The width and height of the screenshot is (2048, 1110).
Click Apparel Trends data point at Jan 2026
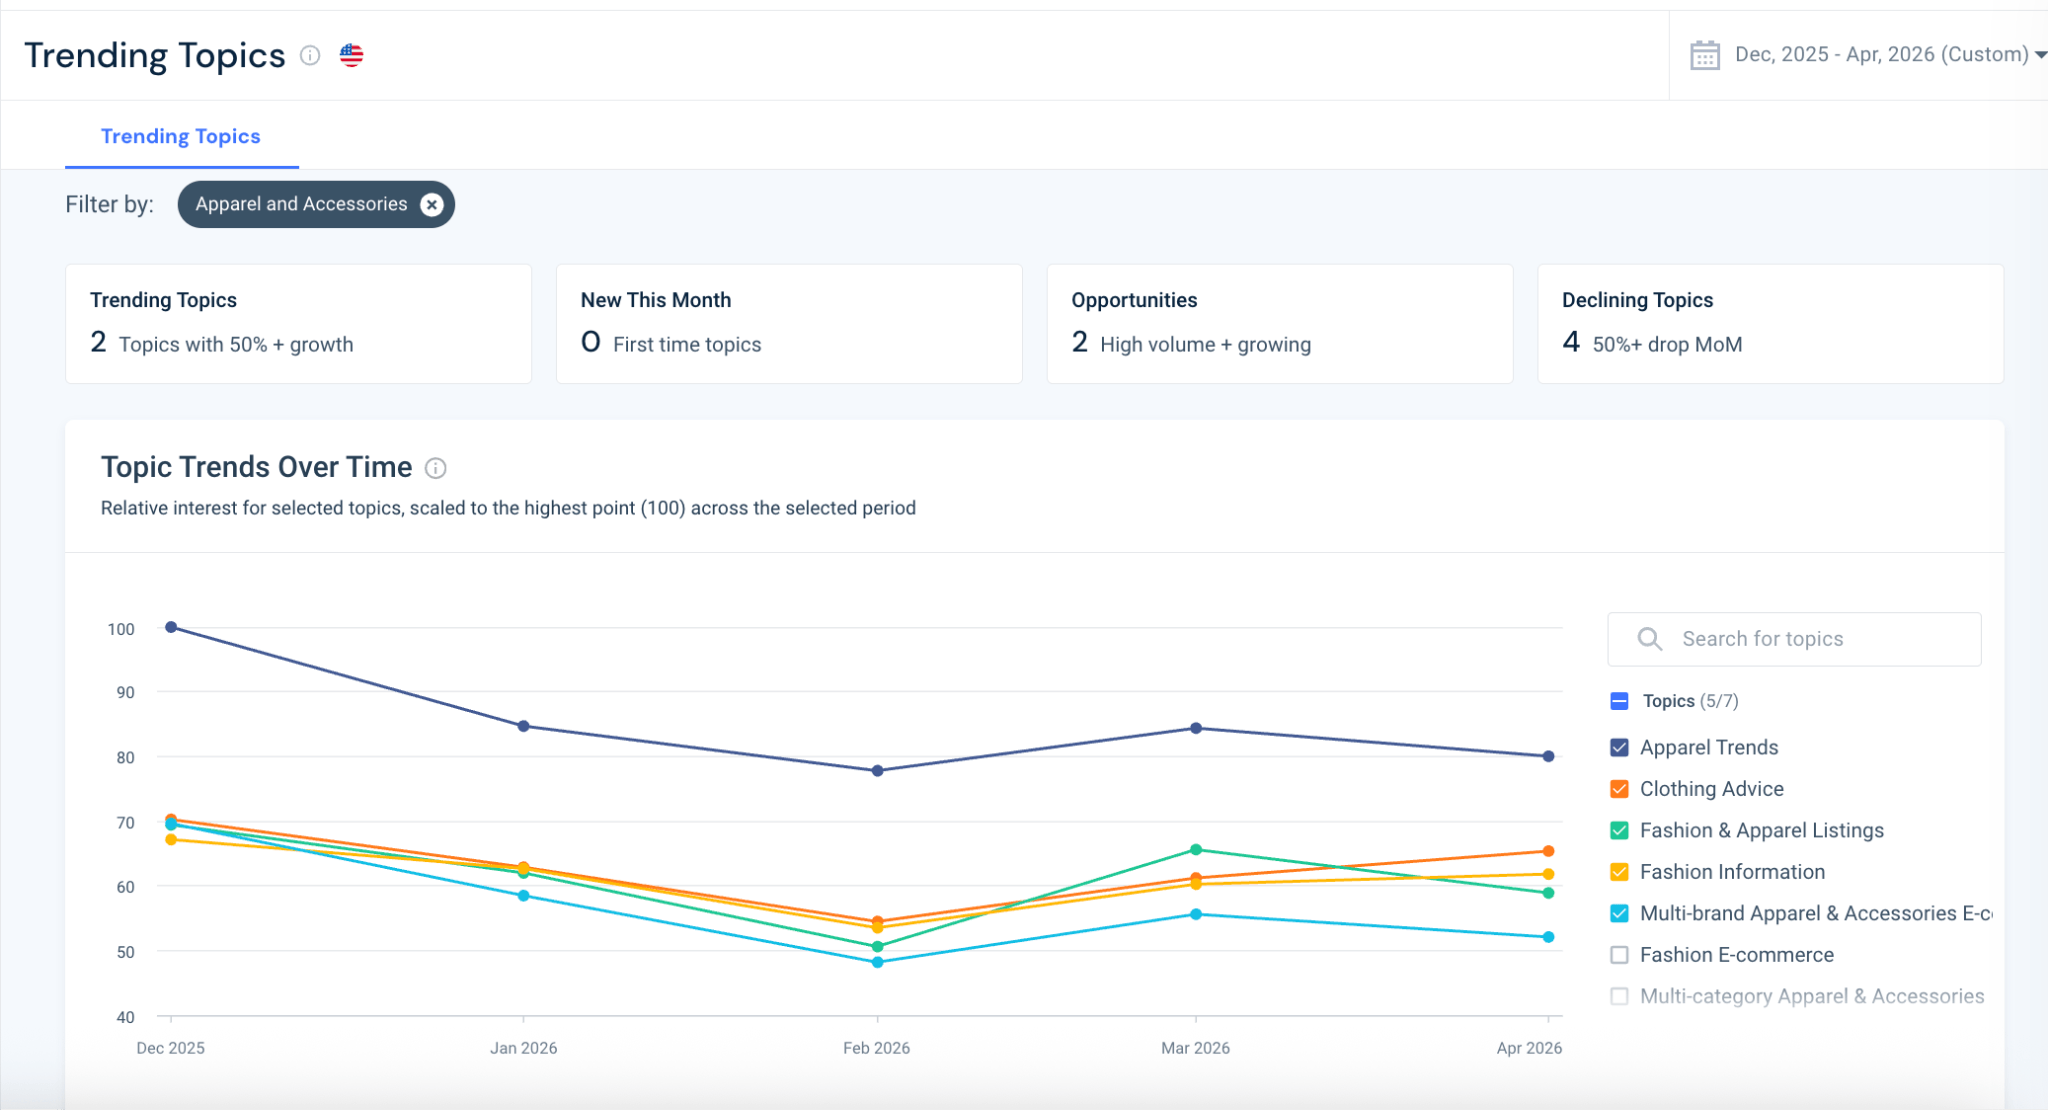tap(523, 726)
